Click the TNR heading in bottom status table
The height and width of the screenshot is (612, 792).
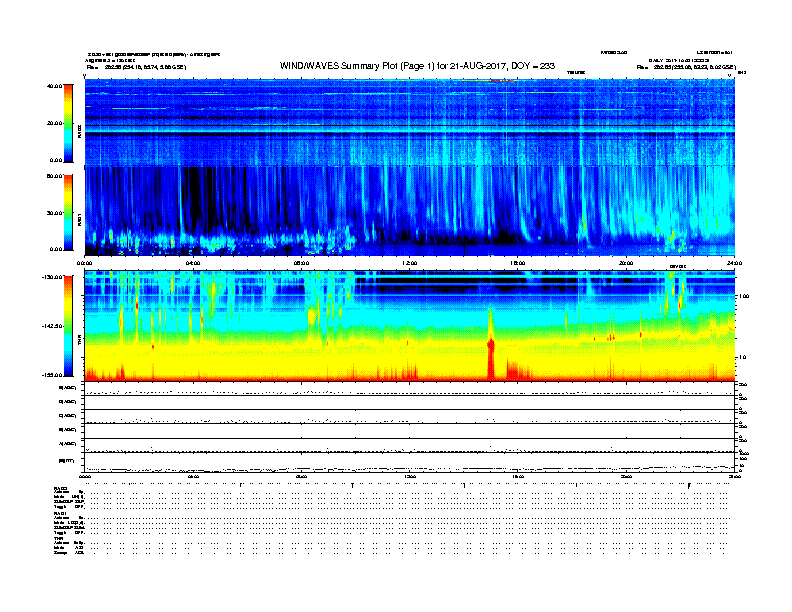tap(58, 538)
